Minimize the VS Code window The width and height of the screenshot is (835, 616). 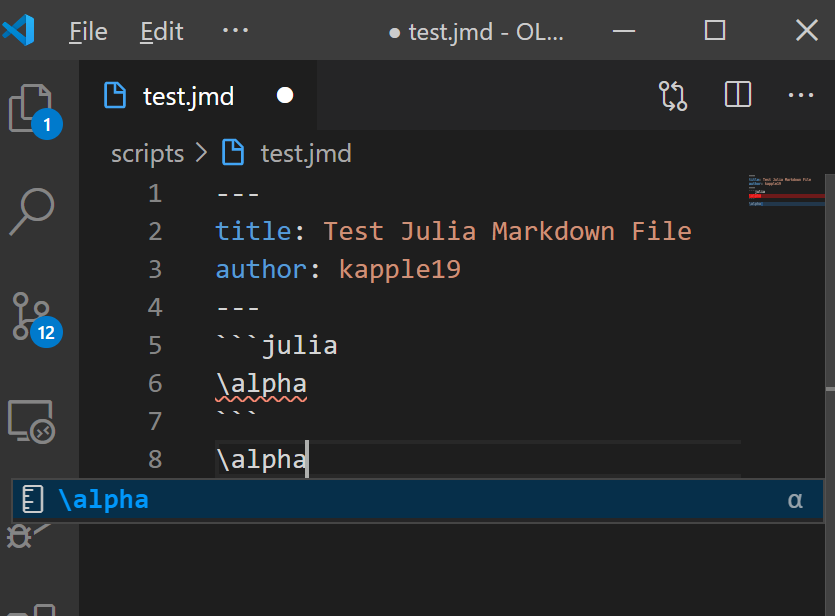click(x=624, y=31)
